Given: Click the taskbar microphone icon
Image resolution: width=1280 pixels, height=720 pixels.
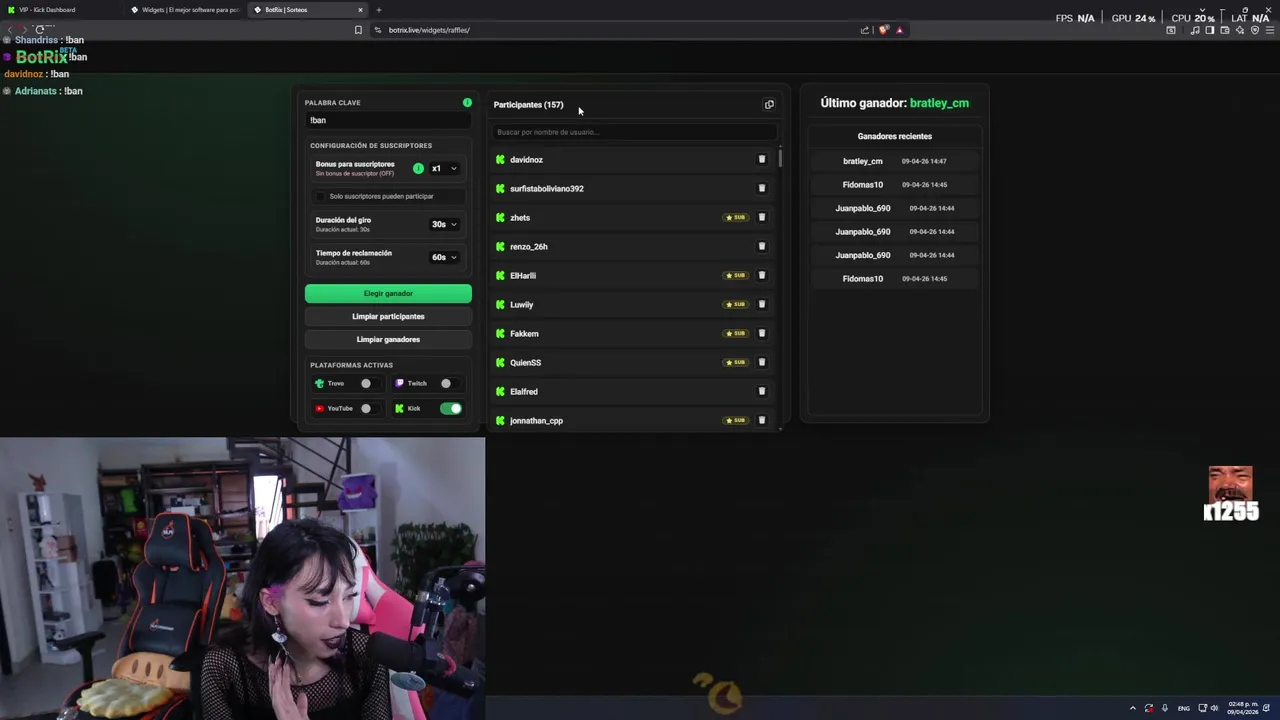Looking at the screenshot, I should tap(1165, 708).
